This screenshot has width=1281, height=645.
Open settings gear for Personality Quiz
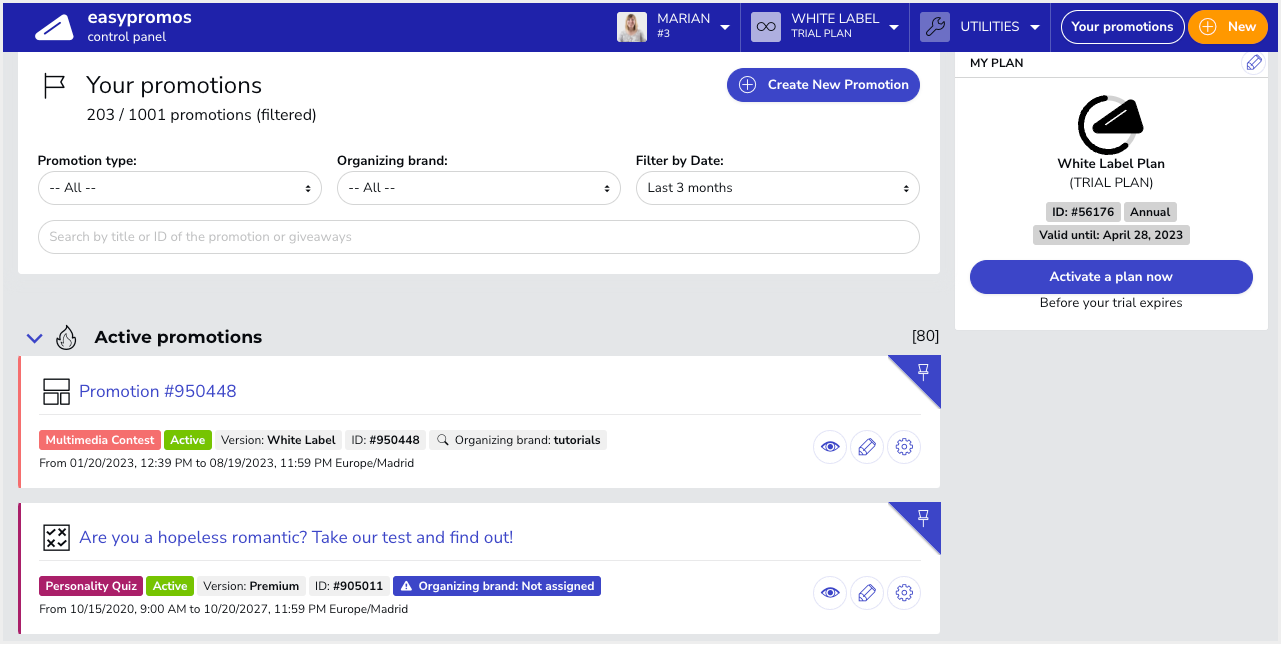tap(904, 593)
